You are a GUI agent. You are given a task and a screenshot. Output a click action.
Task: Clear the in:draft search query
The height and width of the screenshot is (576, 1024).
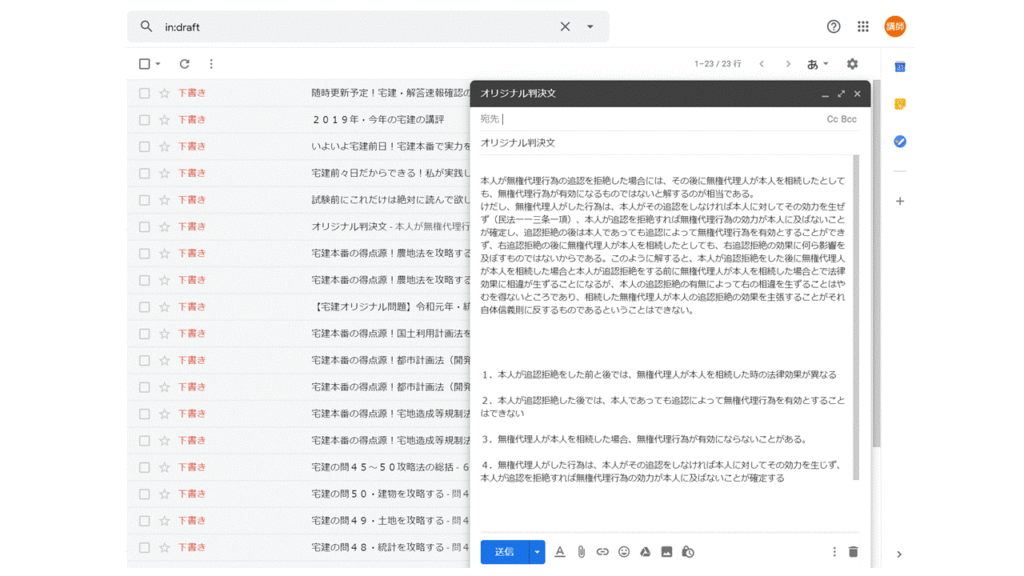pos(565,27)
